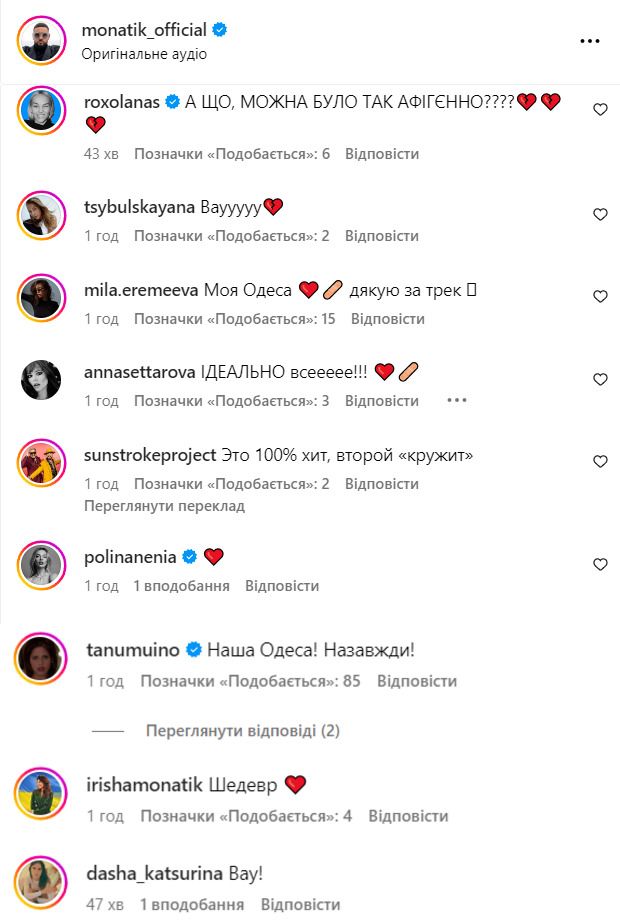The width and height of the screenshot is (620, 922).
Task: Open the three-dot post options menu
Action: [x=589, y=41]
